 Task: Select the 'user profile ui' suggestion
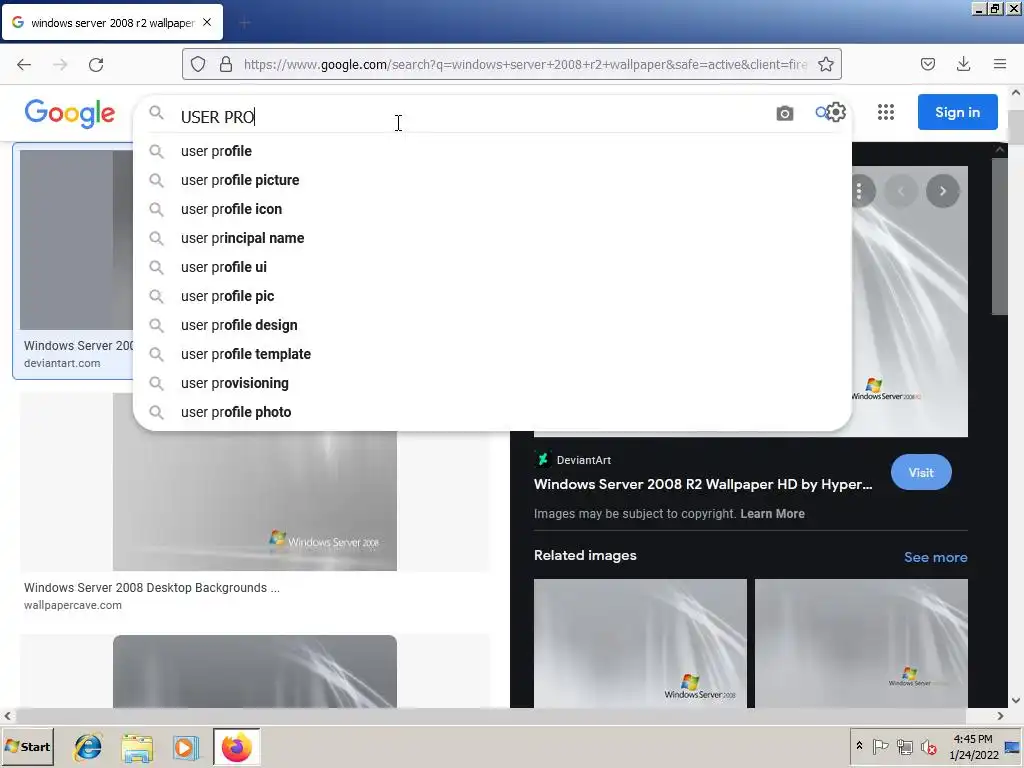[492, 267]
